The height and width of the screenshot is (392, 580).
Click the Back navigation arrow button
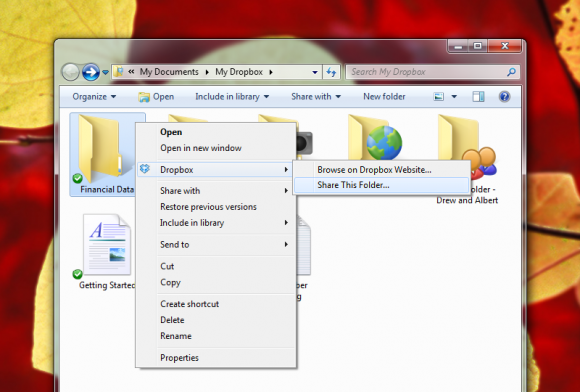tap(70, 72)
